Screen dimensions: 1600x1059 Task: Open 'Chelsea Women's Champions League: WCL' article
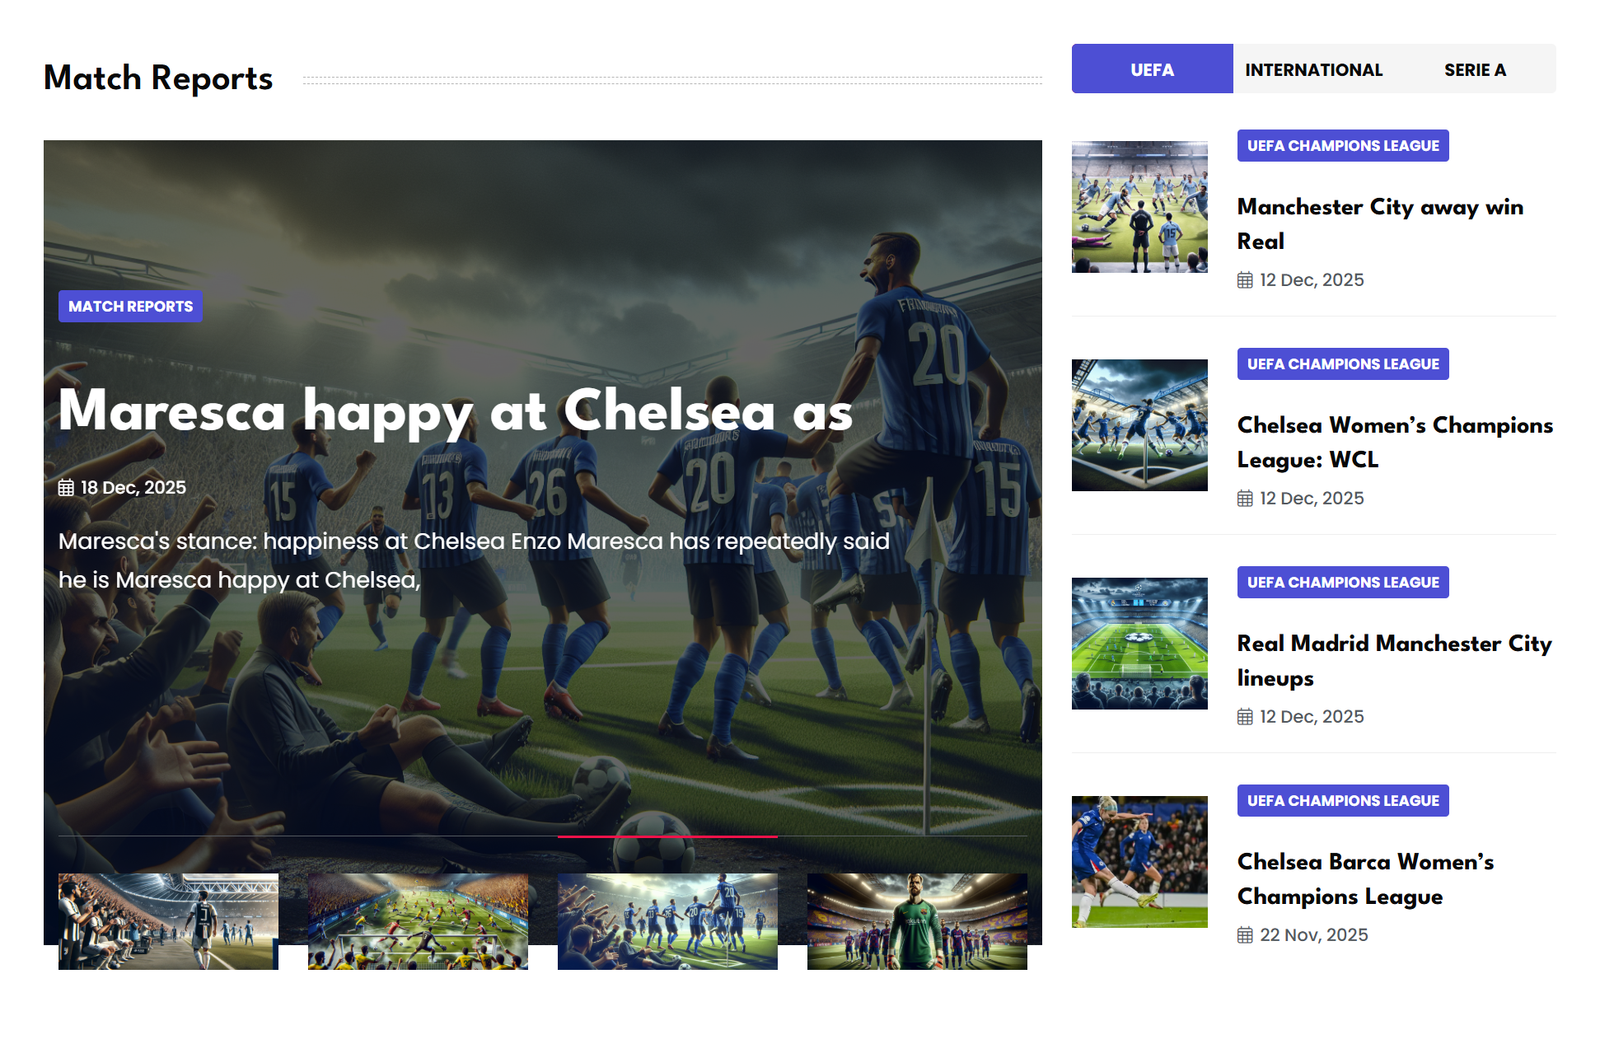(1395, 442)
